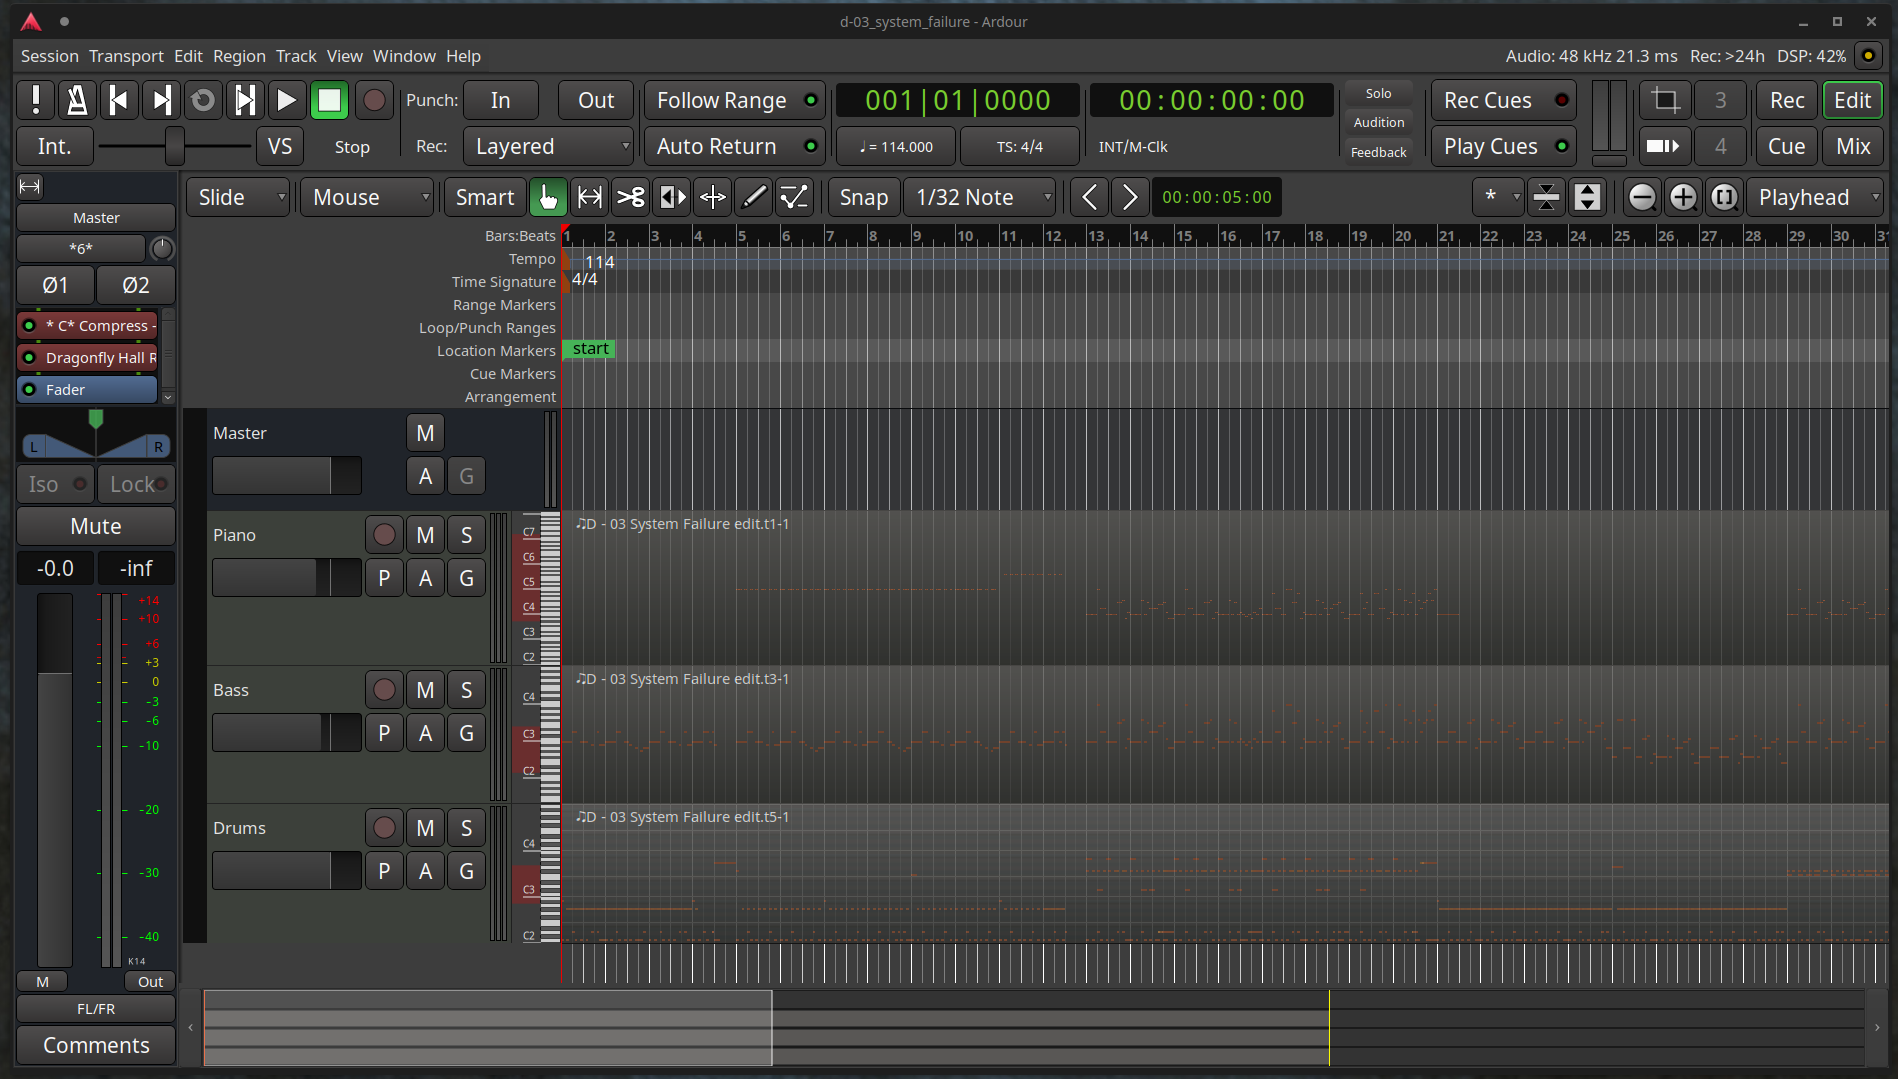Open the Transport menu
Screen dimensions: 1898x1079
(125, 56)
